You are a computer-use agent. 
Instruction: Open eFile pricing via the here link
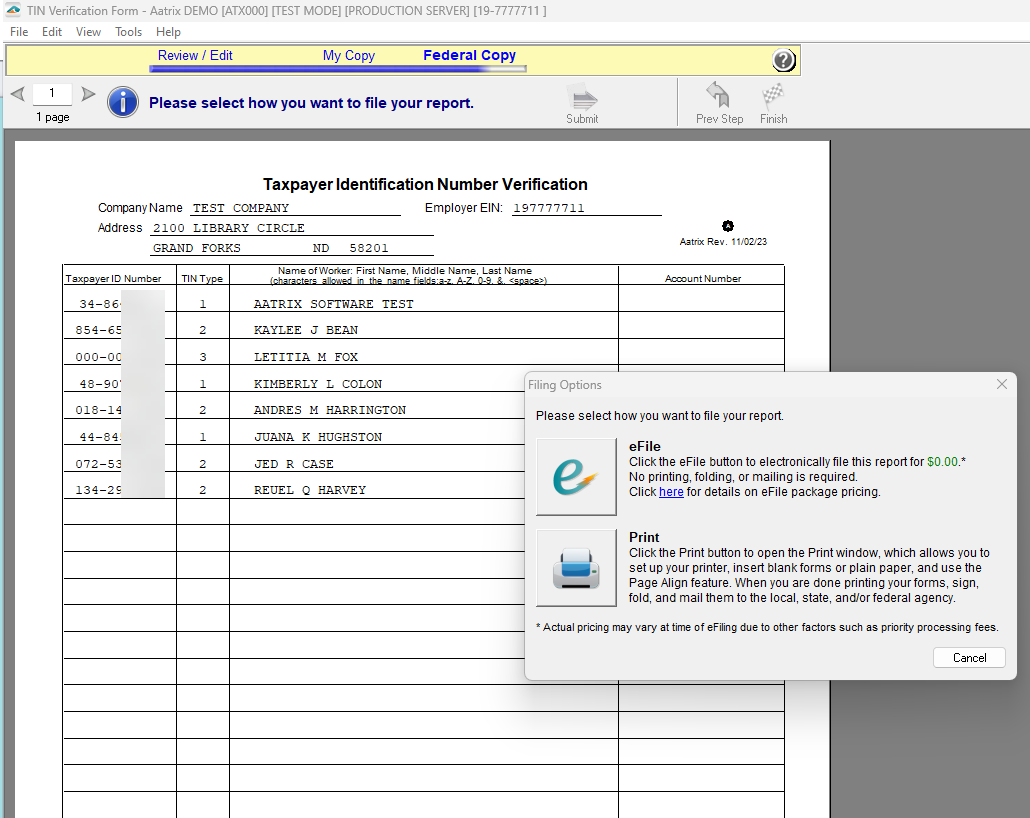[x=671, y=491]
